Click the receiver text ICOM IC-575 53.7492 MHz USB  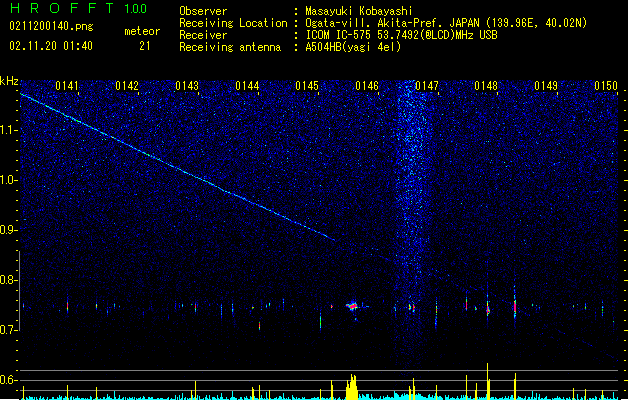tap(401, 35)
